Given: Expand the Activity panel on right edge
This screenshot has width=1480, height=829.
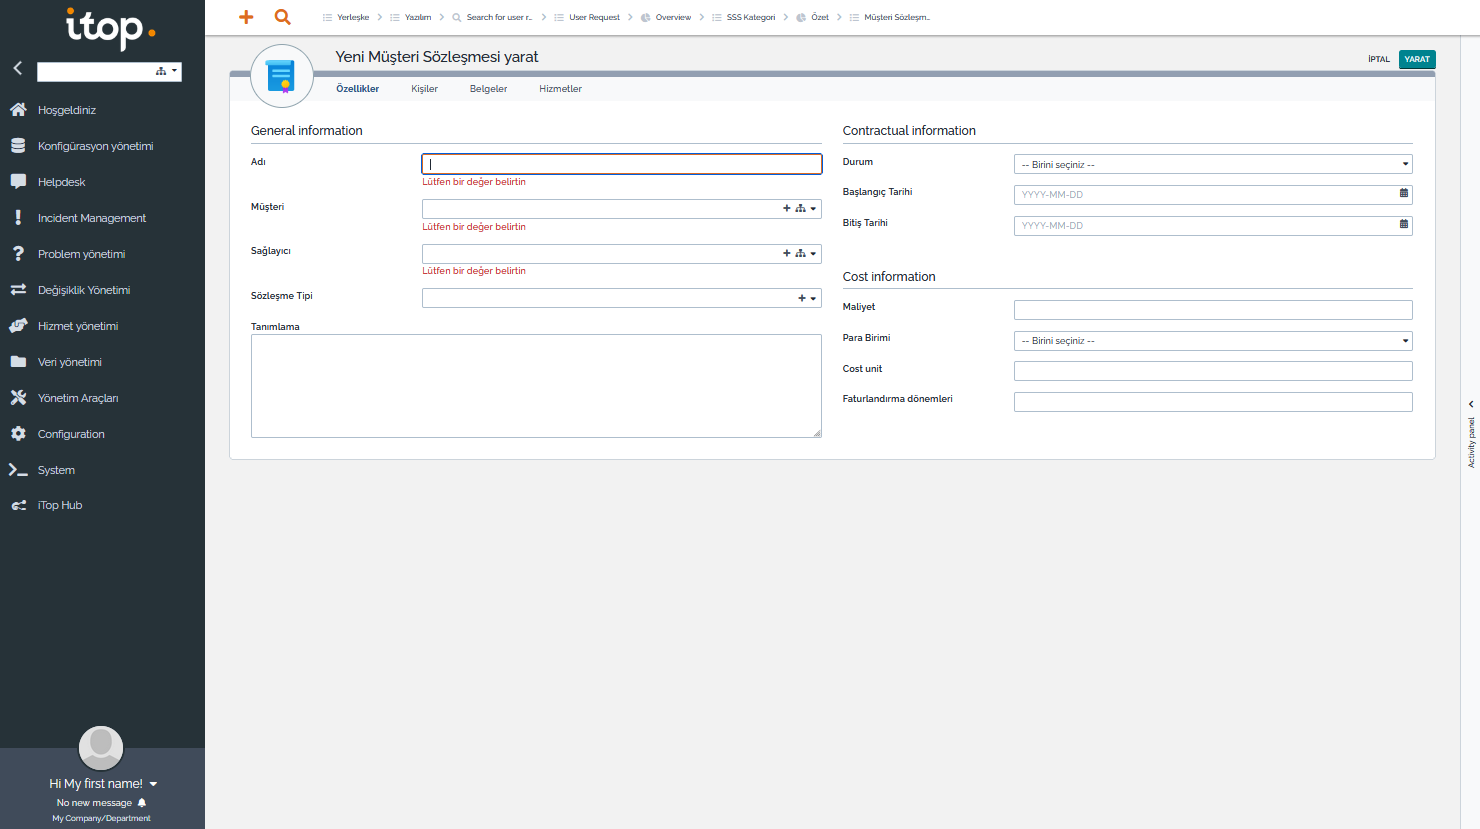Looking at the screenshot, I should click(1470, 404).
